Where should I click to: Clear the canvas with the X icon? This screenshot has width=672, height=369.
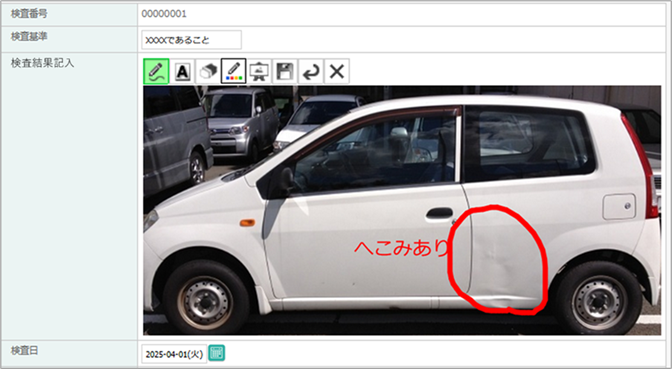point(337,71)
